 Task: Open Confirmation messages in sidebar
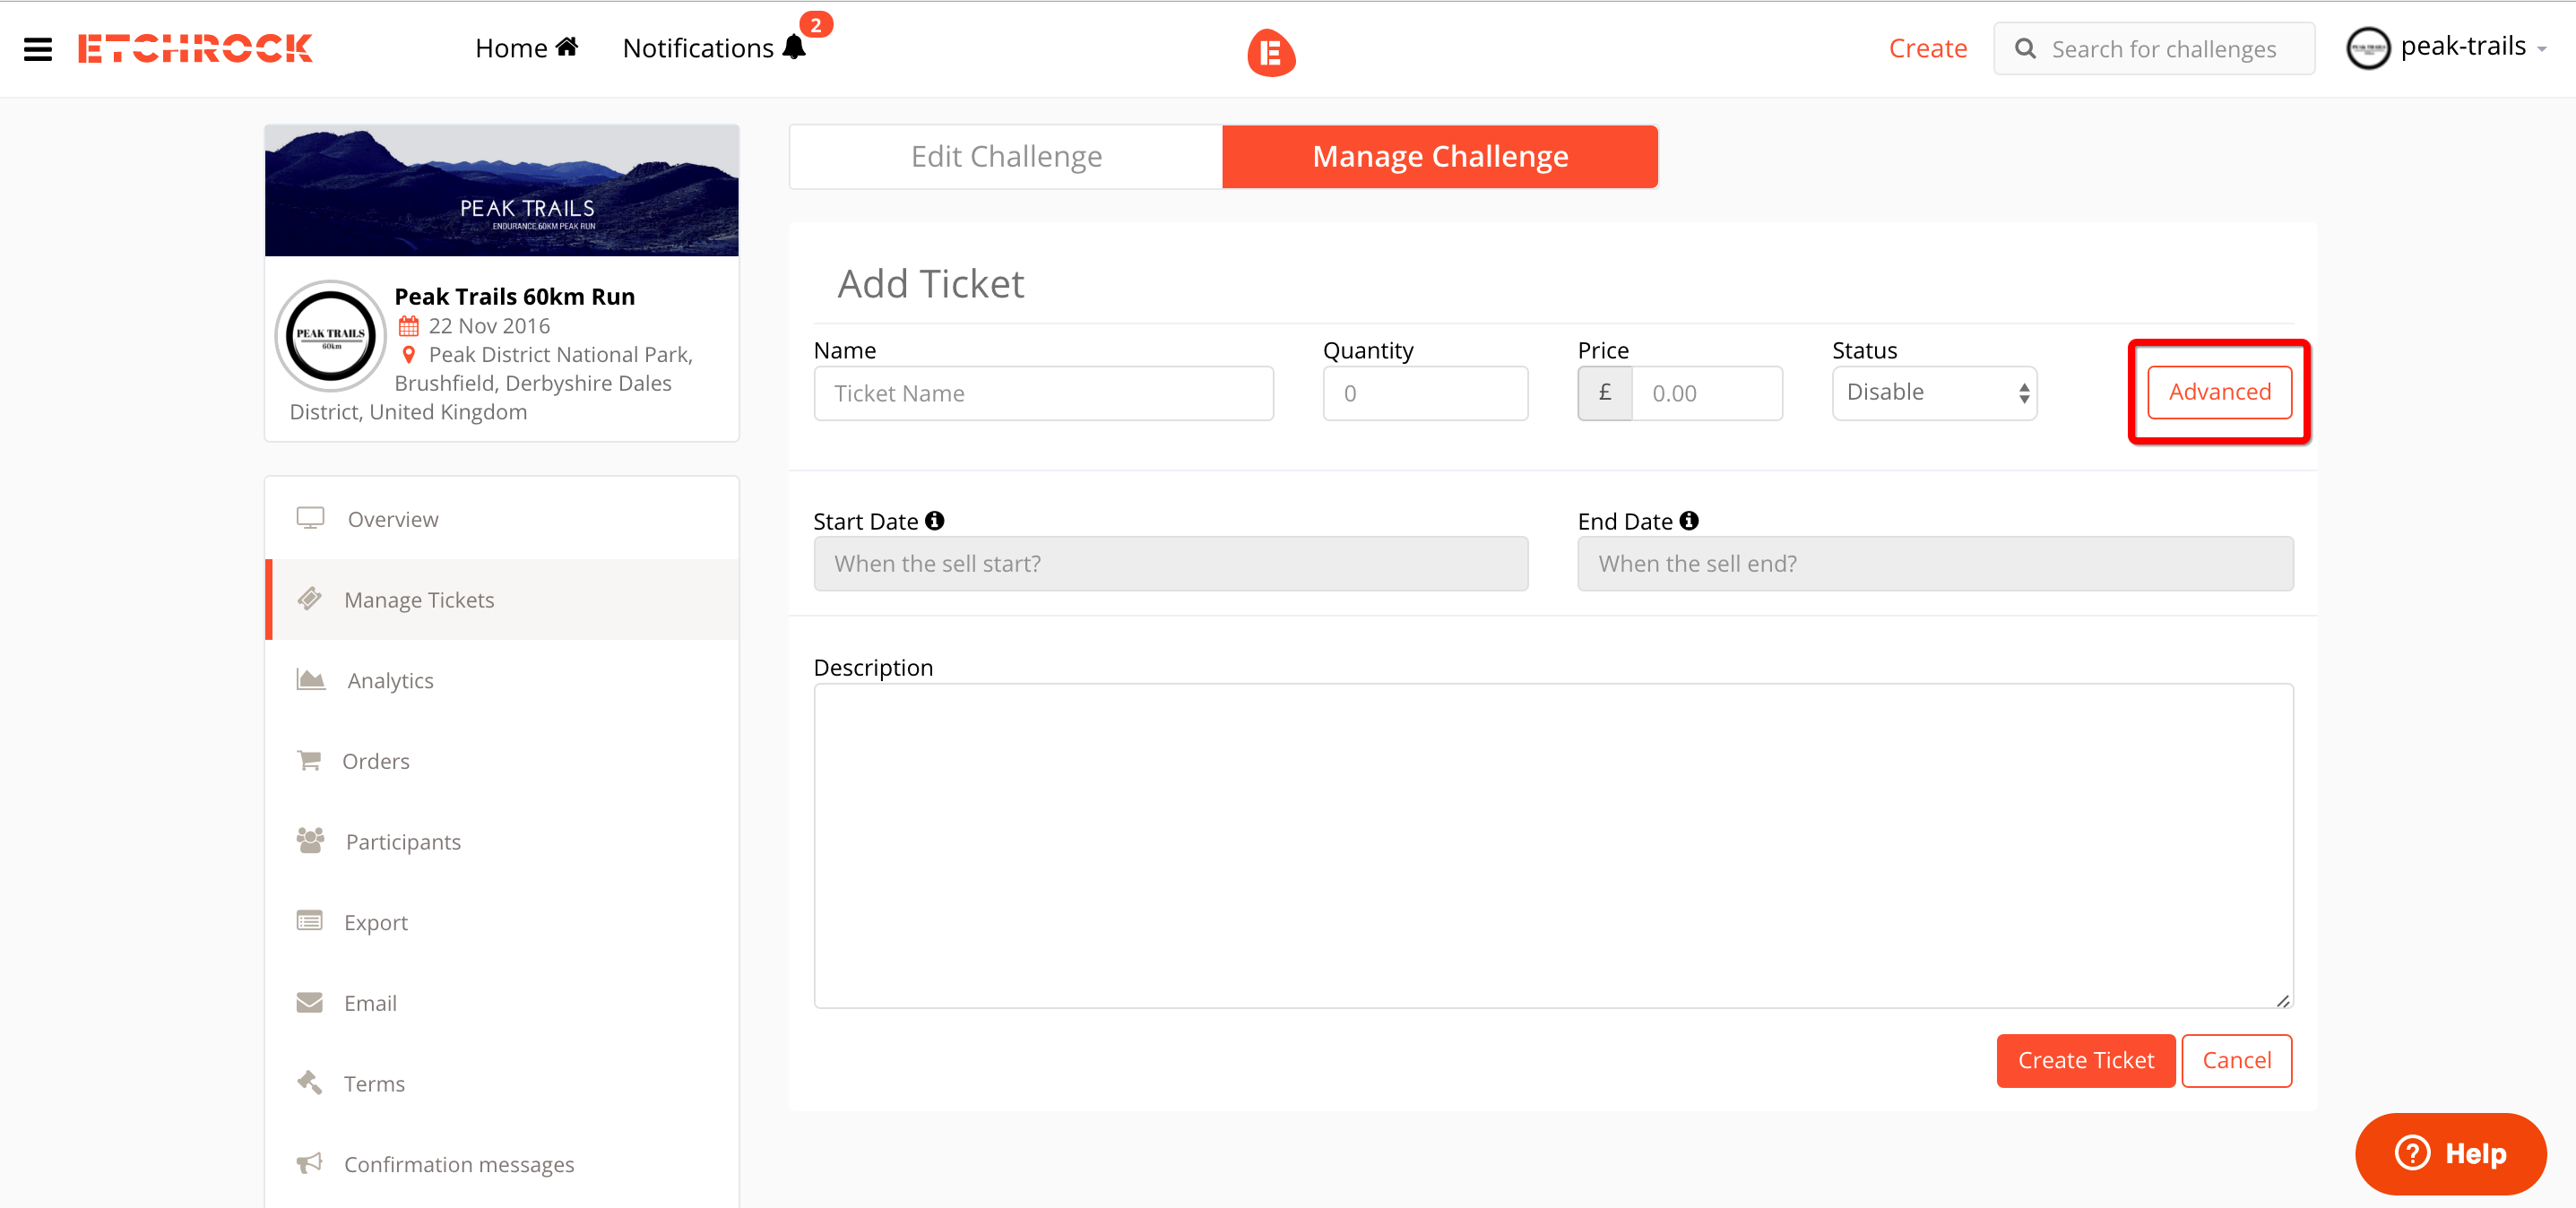pos(458,1164)
